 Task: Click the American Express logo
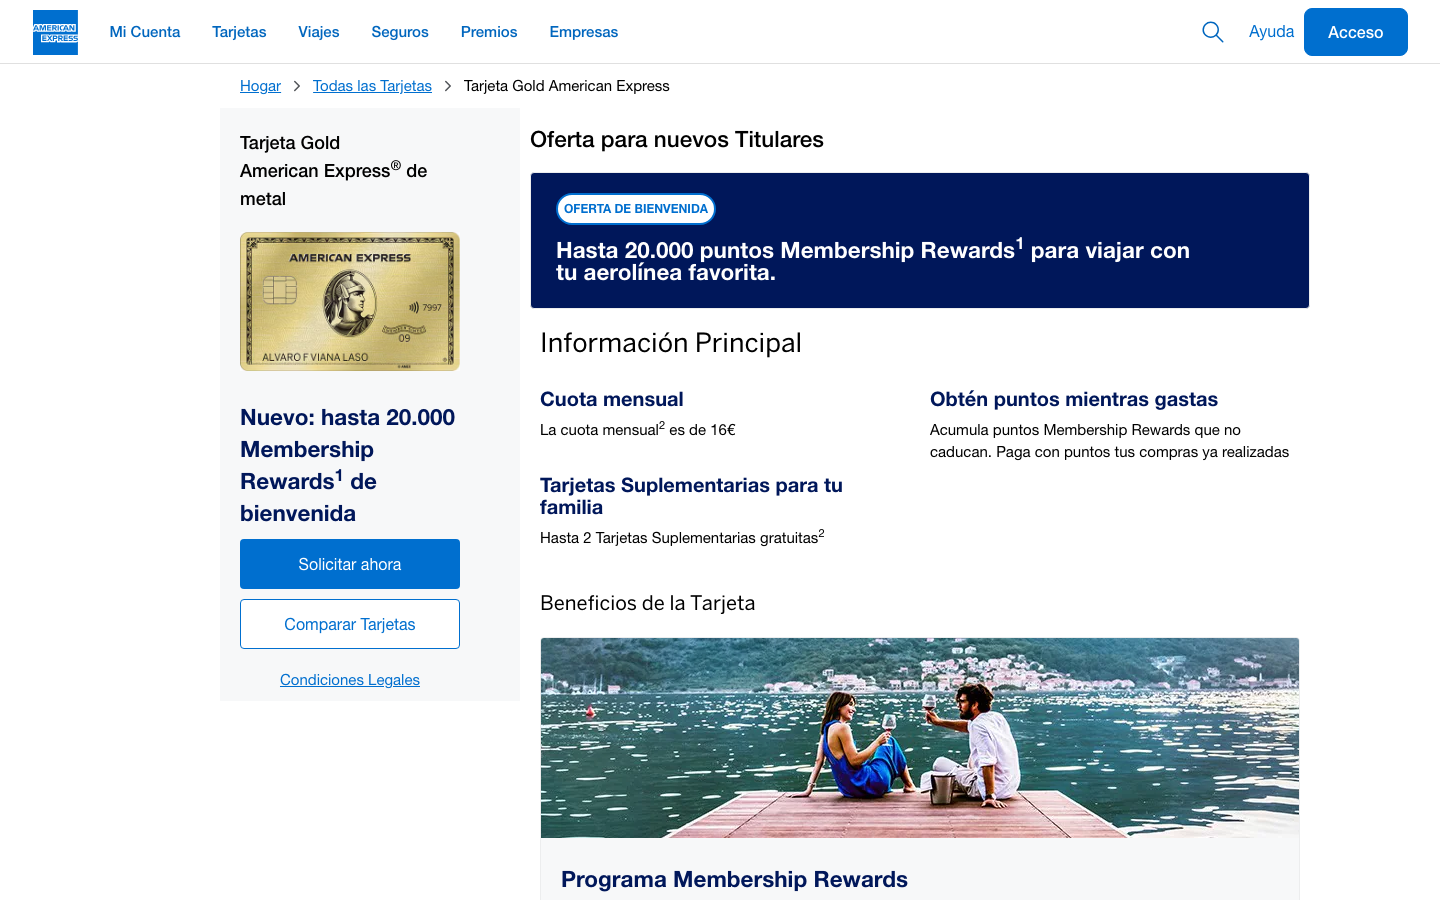coord(55,32)
